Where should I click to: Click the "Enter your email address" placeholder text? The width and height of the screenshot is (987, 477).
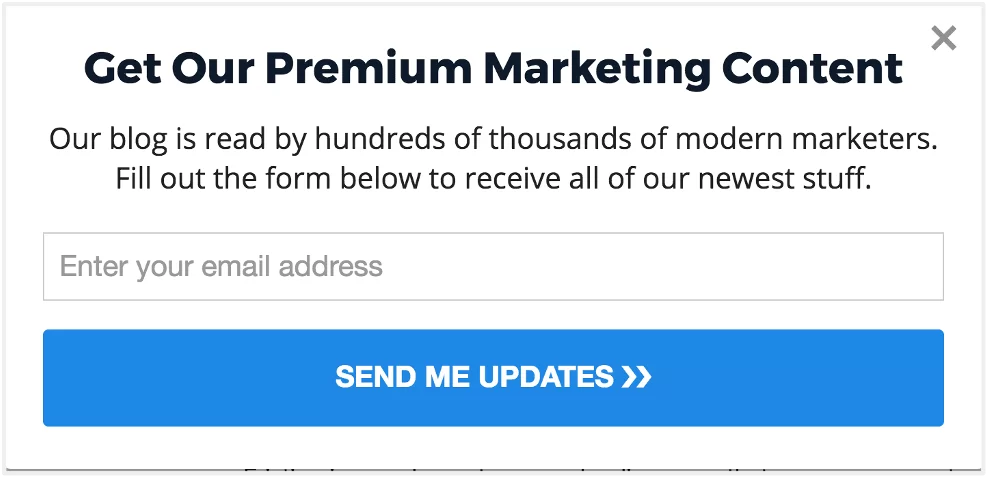[221, 267]
